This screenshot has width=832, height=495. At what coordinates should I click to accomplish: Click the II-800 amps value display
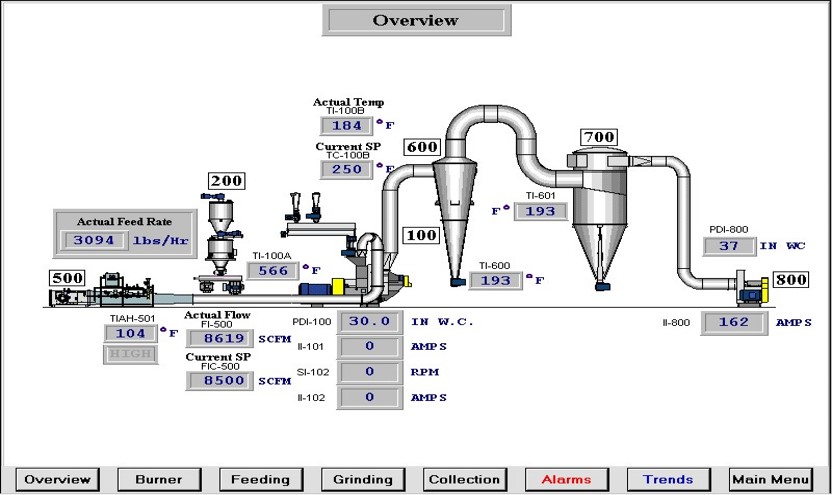coord(733,323)
